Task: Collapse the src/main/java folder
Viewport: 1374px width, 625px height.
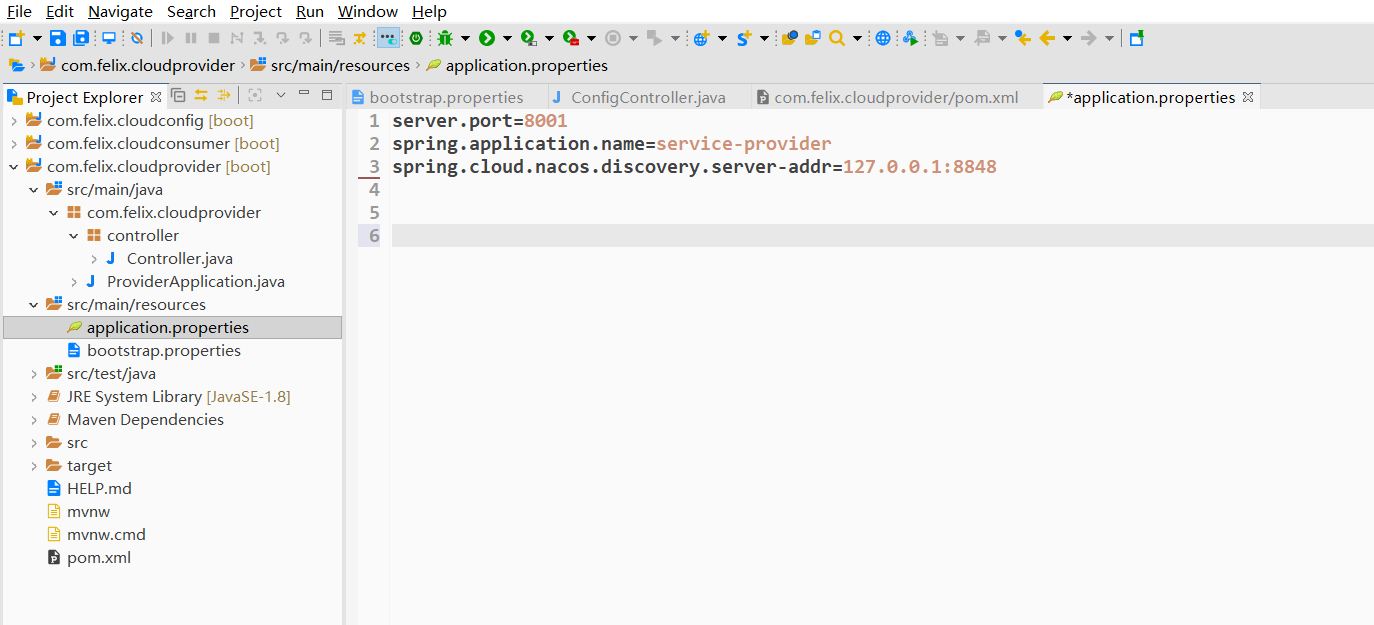Action: pos(33,190)
